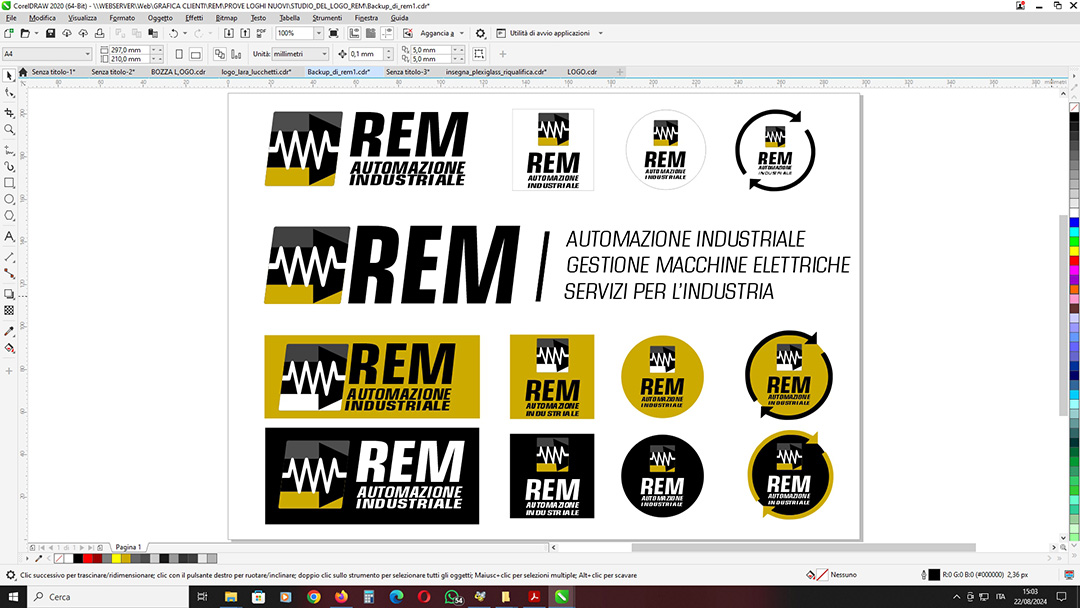Click the Aggancia a button

[x=435, y=33]
